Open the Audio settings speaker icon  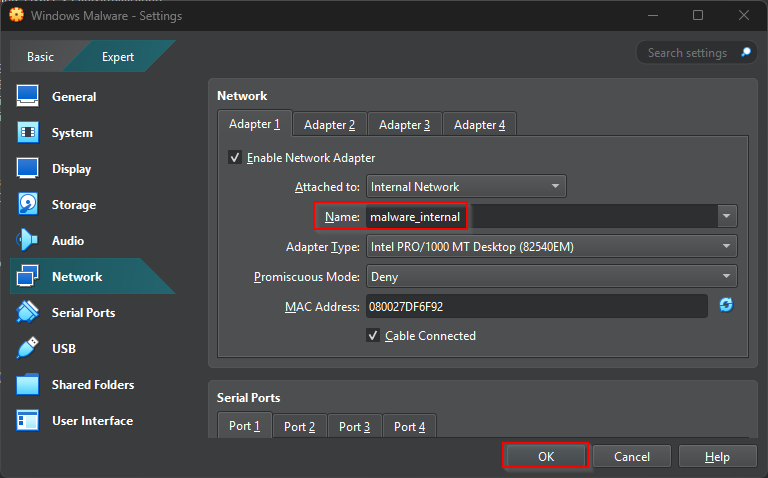point(27,240)
